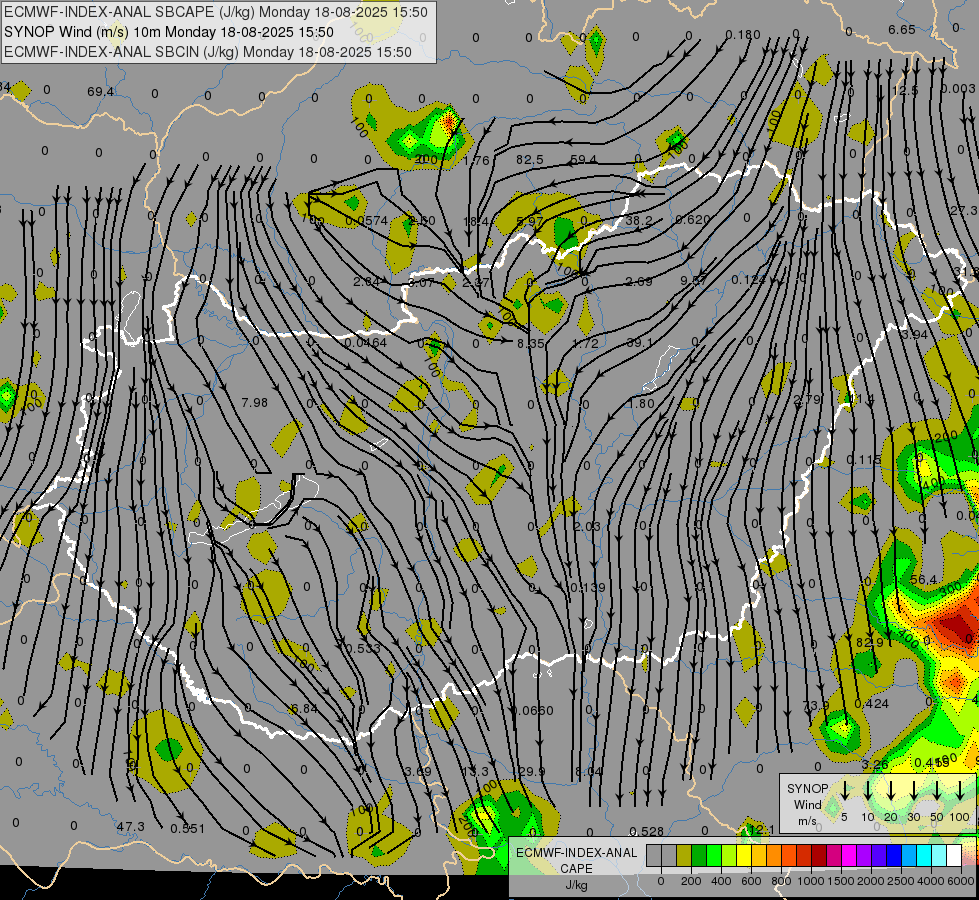Click the 6.84 value on the map

point(304,708)
